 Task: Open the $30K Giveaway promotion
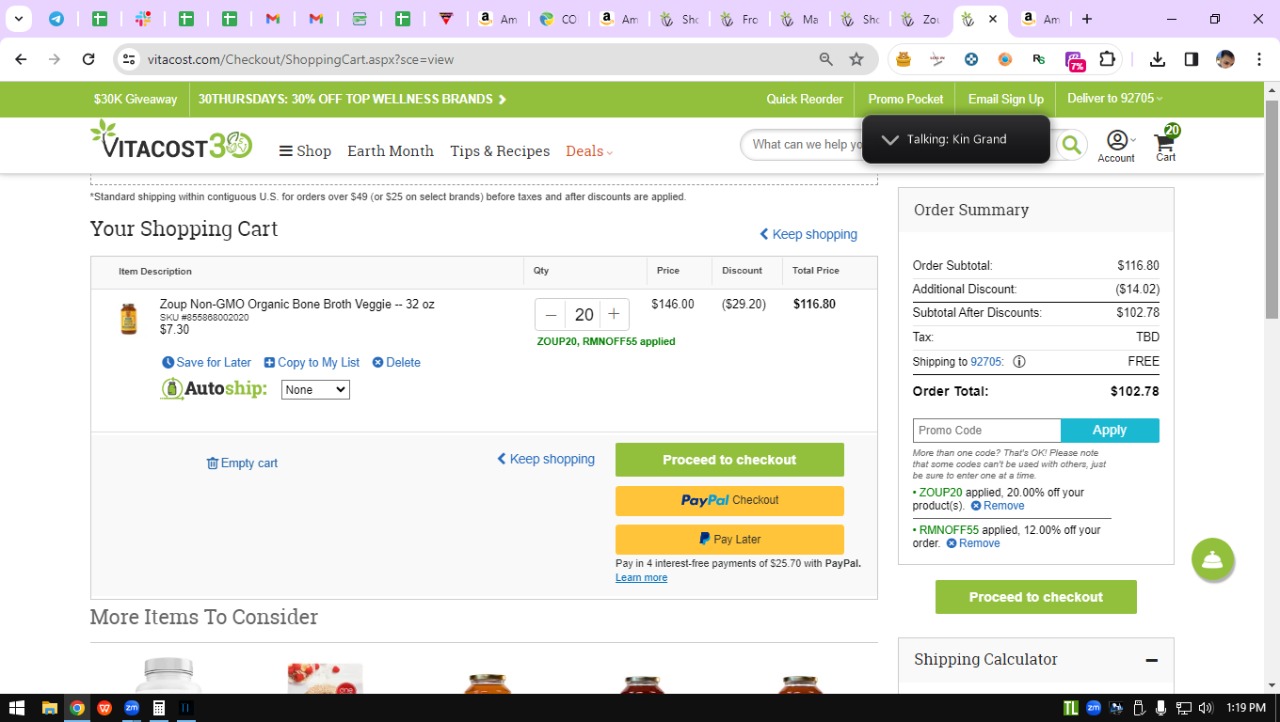pyautogui.click(x=135, y=99)
